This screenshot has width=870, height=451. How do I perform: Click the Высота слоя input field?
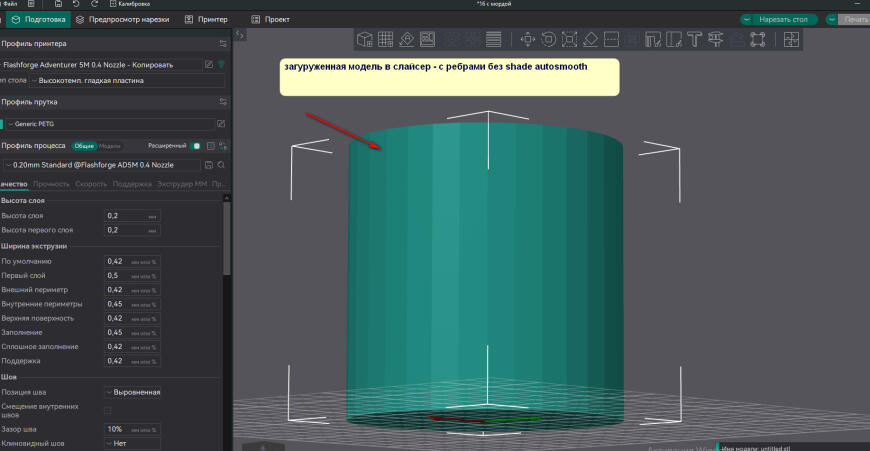pyautogui.click(x=125, y=216)
